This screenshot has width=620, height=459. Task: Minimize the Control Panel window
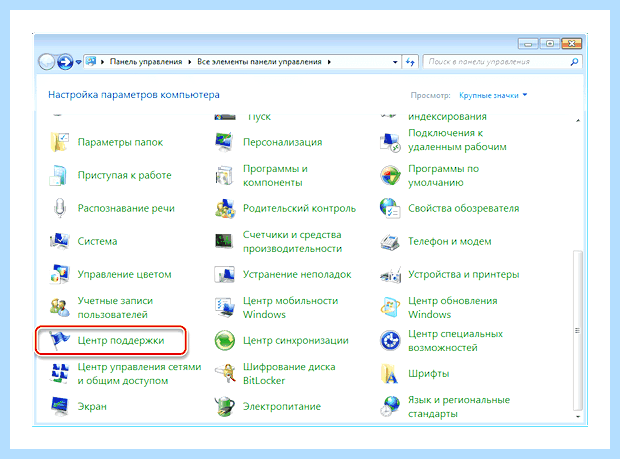coord(528,44)
